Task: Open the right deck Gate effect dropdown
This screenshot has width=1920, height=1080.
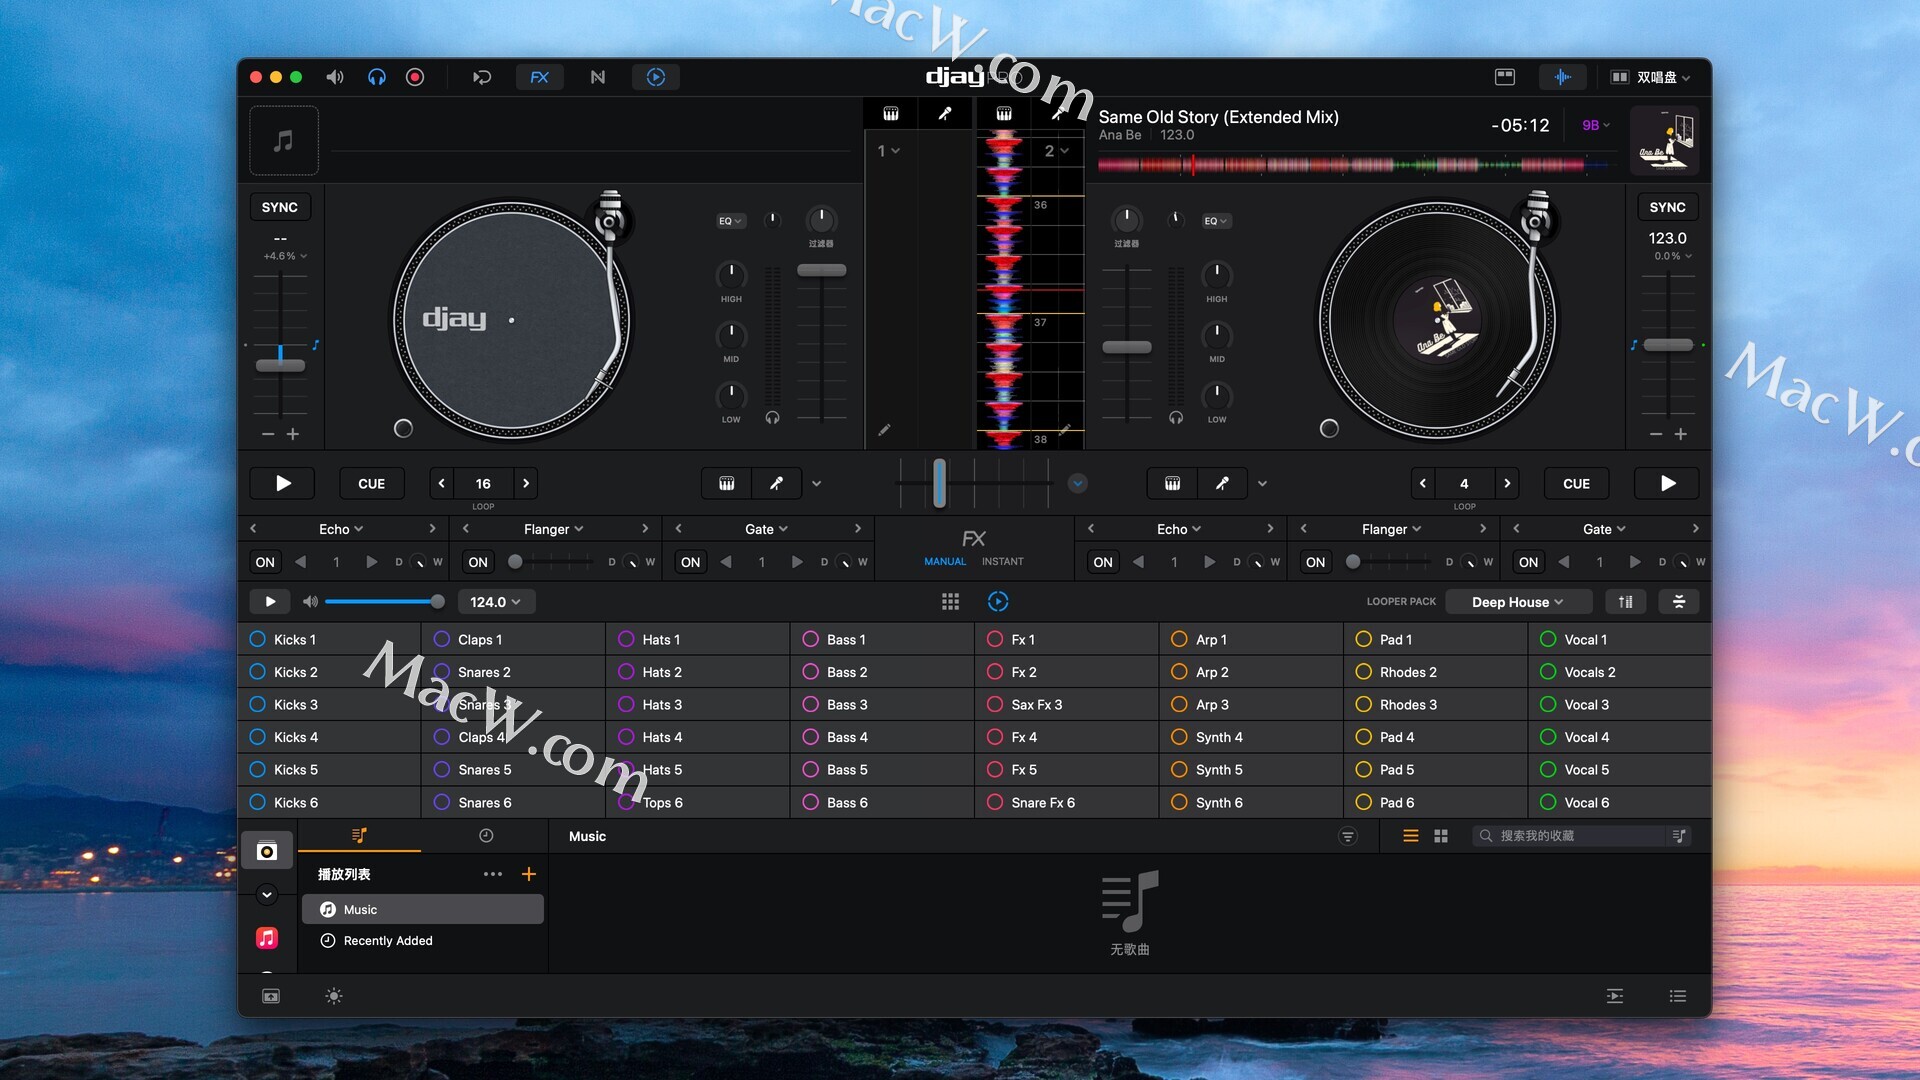Action: [x=1604, y=529]
